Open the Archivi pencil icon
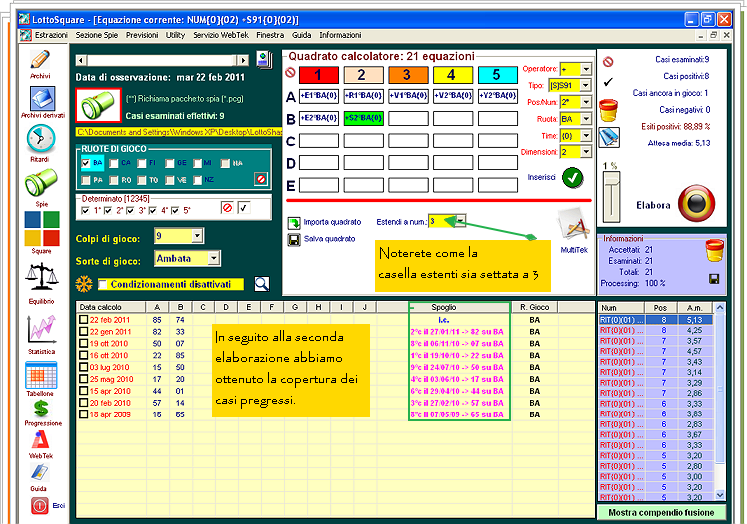Viewport: 747px width, 524px height. click(40, 60)
